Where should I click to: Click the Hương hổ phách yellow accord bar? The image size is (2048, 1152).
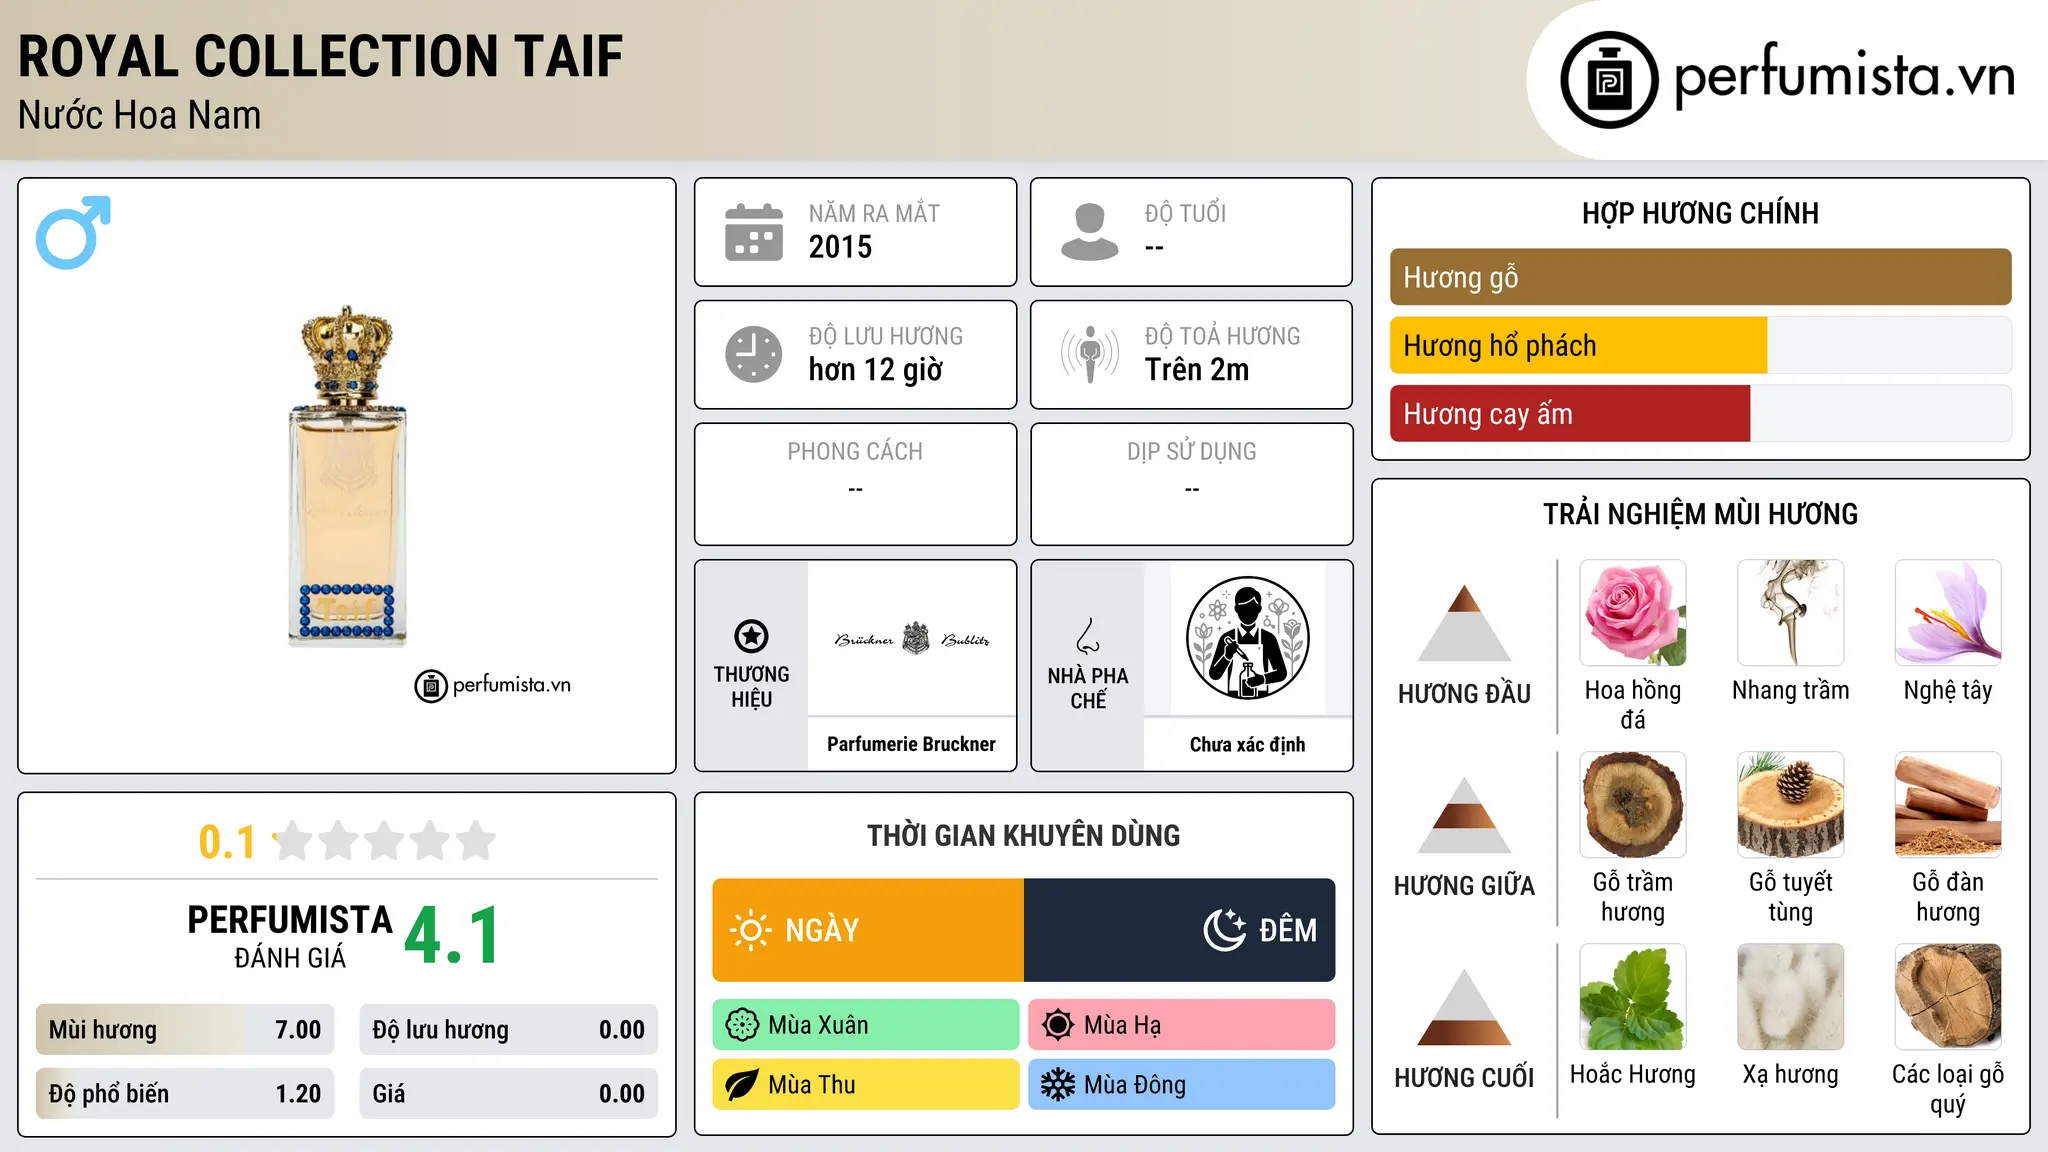[1578, 345]
